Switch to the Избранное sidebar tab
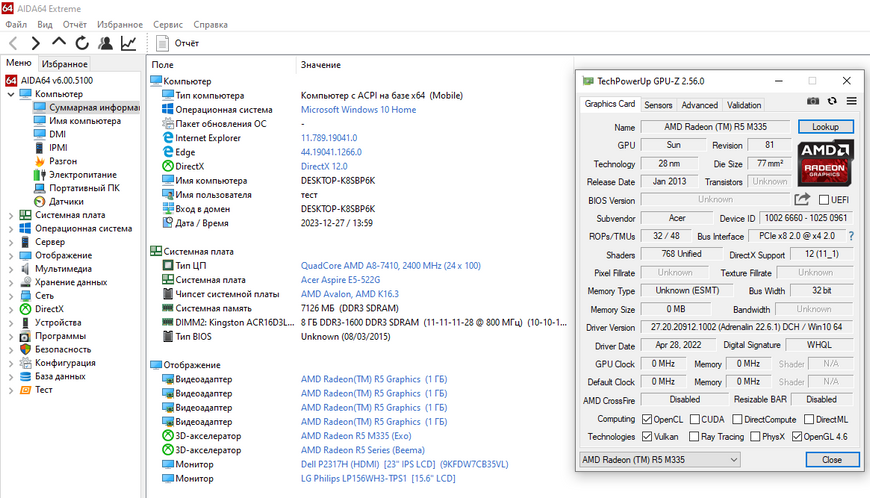The height and width of the screenshot is (498, 870). pyautogui.click(x=64, y=64)
